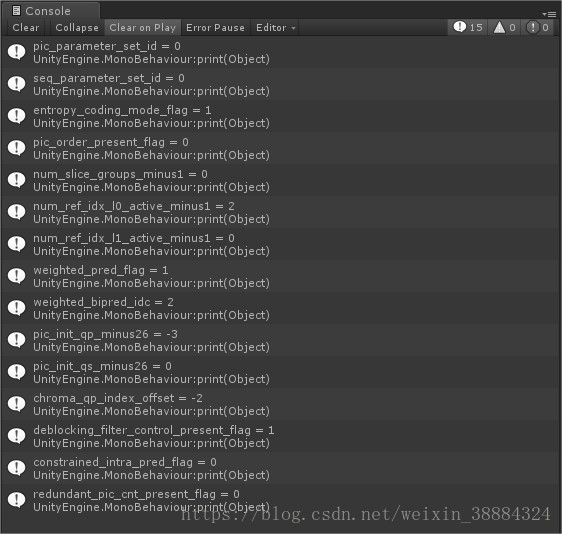Select log text 'weighted_pred_flag = 1'

[x=101, y=270]
